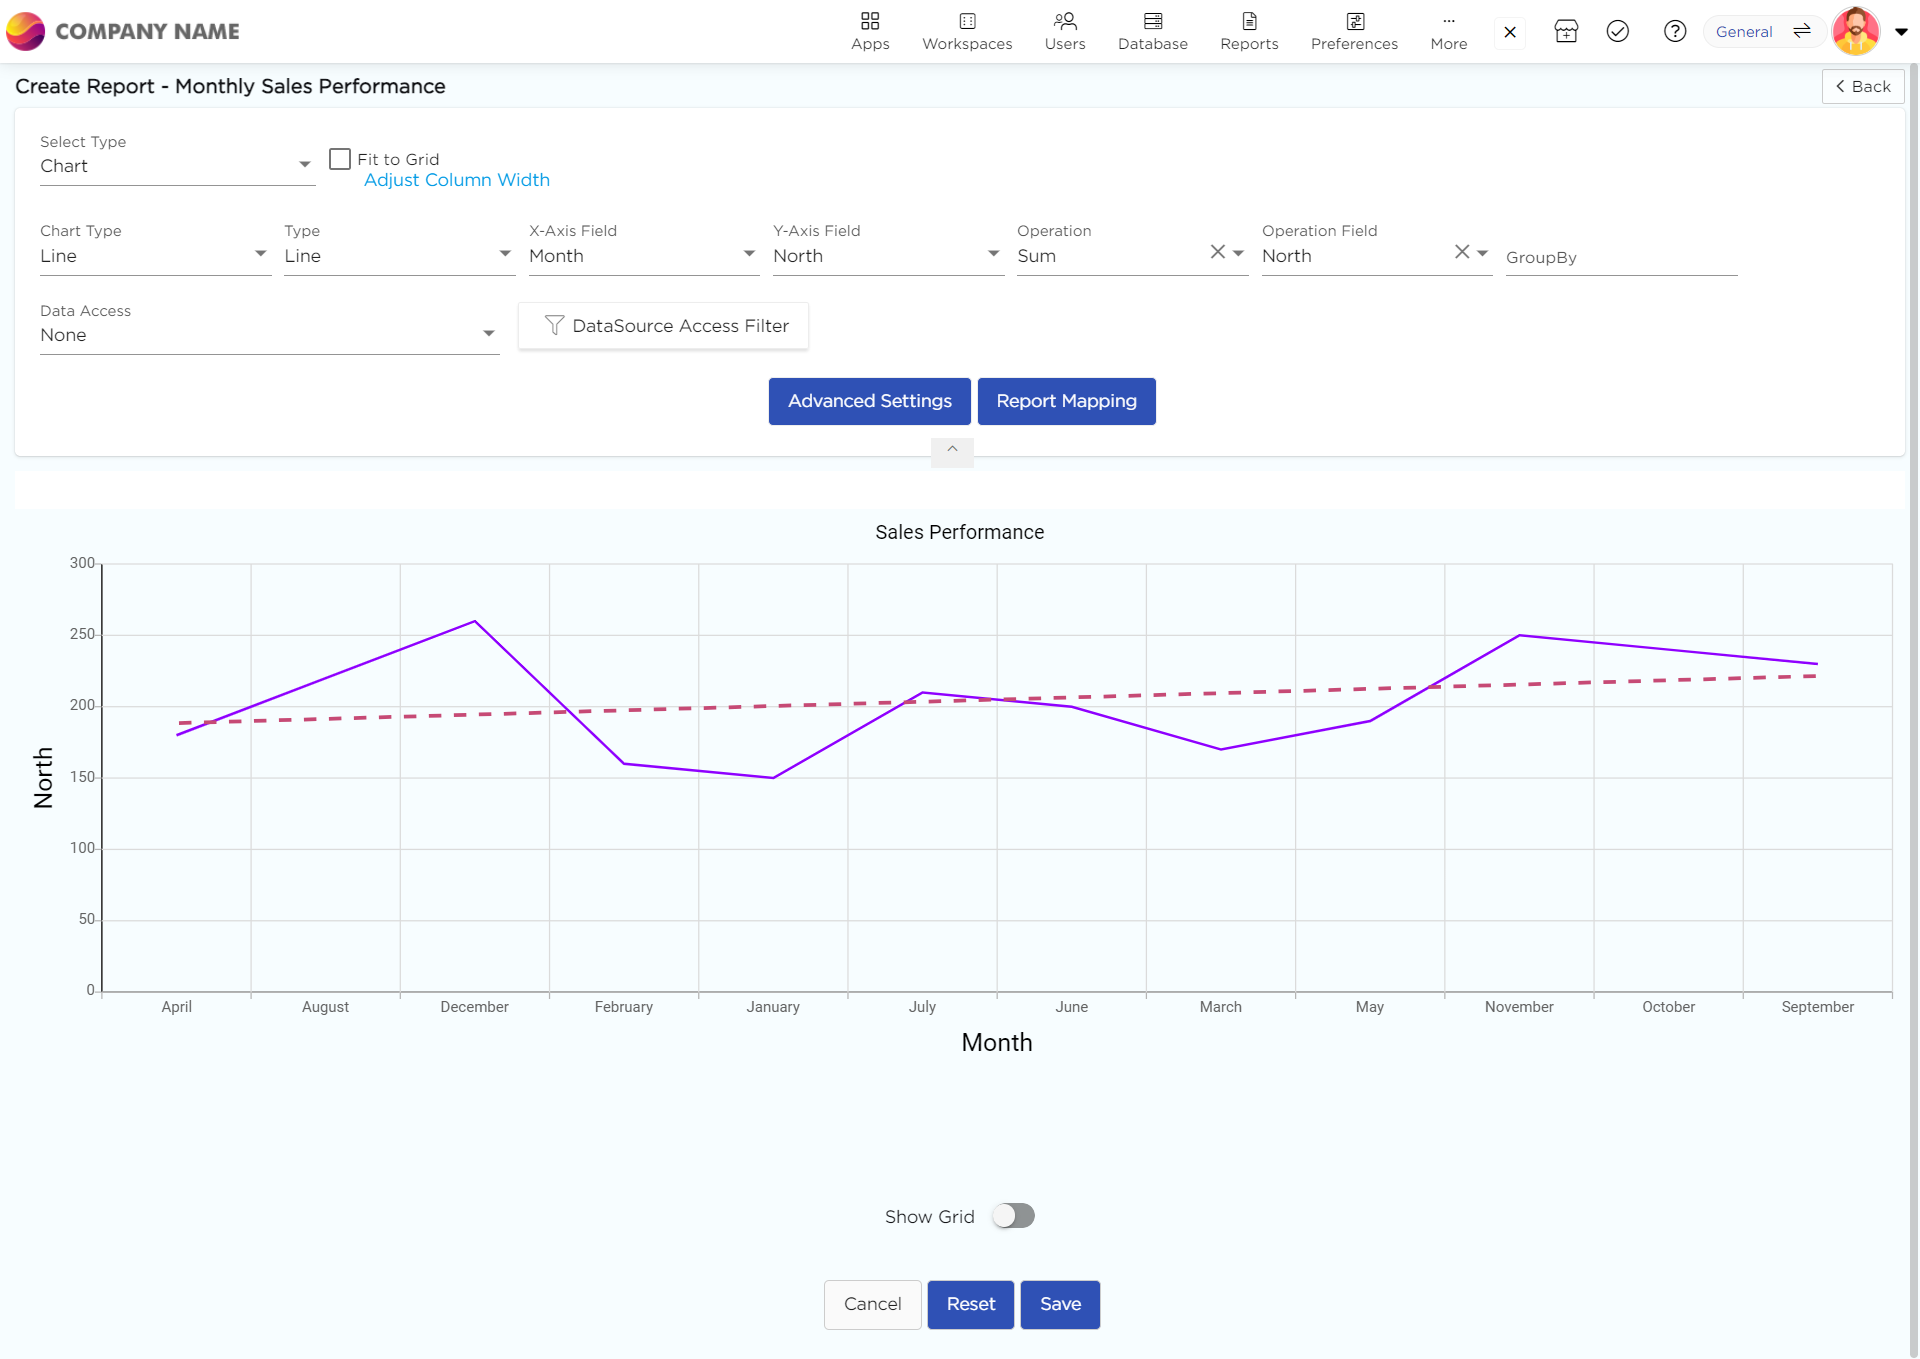
Task: Toggle the Show Grid switch
Action: (x=1013, y=1216)
